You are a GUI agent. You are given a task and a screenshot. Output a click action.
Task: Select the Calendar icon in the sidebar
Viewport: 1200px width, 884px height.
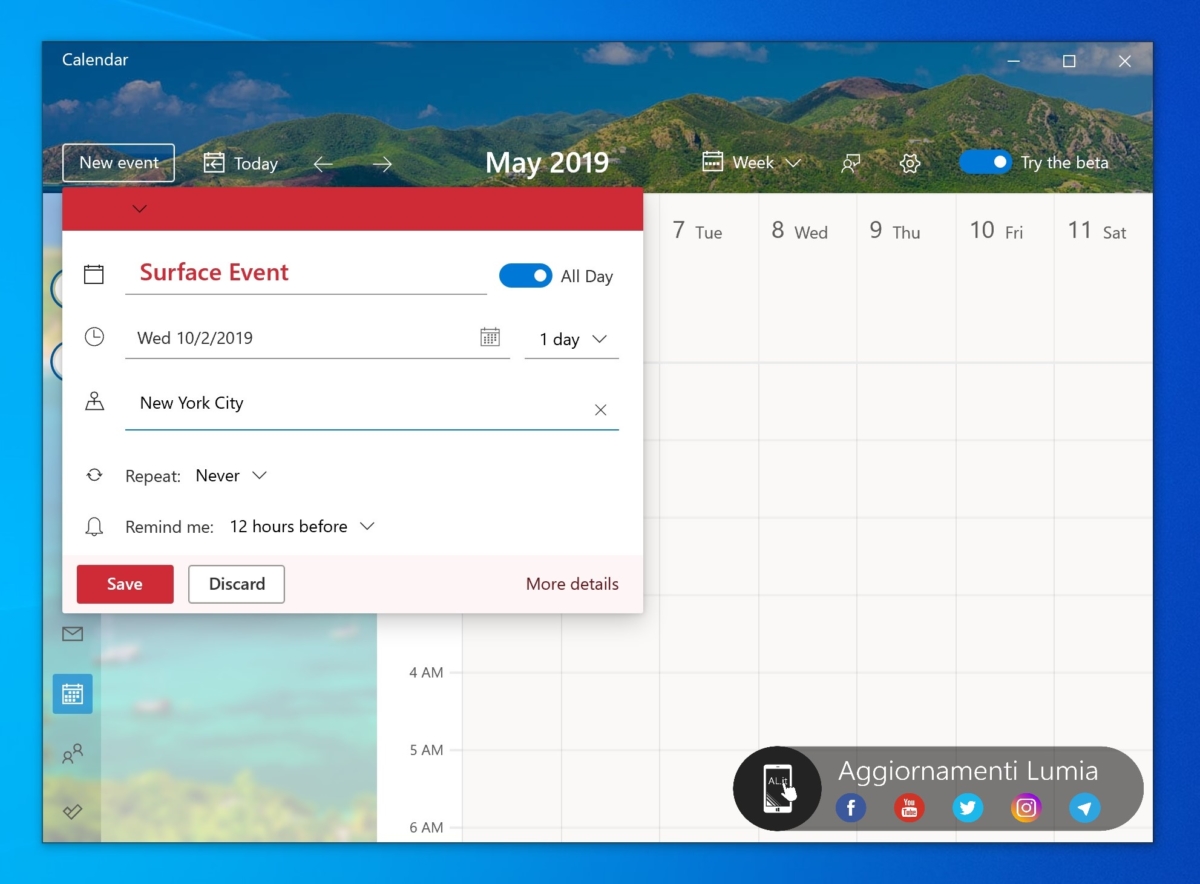(71, 693)
